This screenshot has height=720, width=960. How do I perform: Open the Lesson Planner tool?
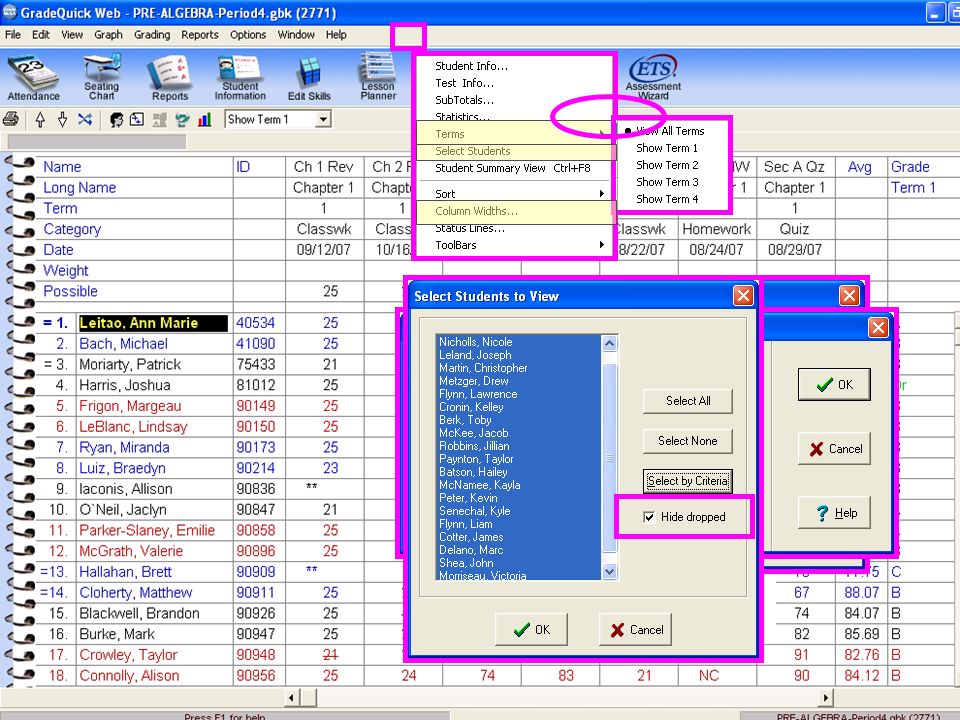[378, 77]
